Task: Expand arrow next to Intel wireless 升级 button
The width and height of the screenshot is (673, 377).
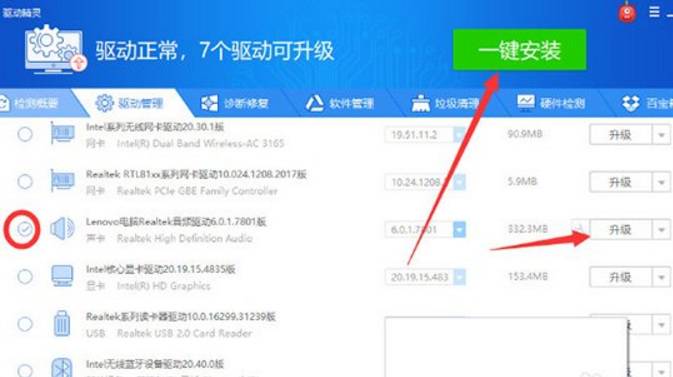Action: 661,135
